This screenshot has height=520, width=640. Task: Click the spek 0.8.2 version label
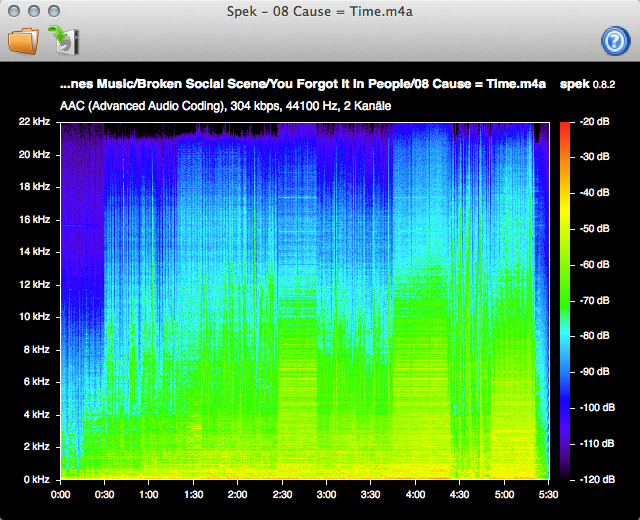(587, 84)
